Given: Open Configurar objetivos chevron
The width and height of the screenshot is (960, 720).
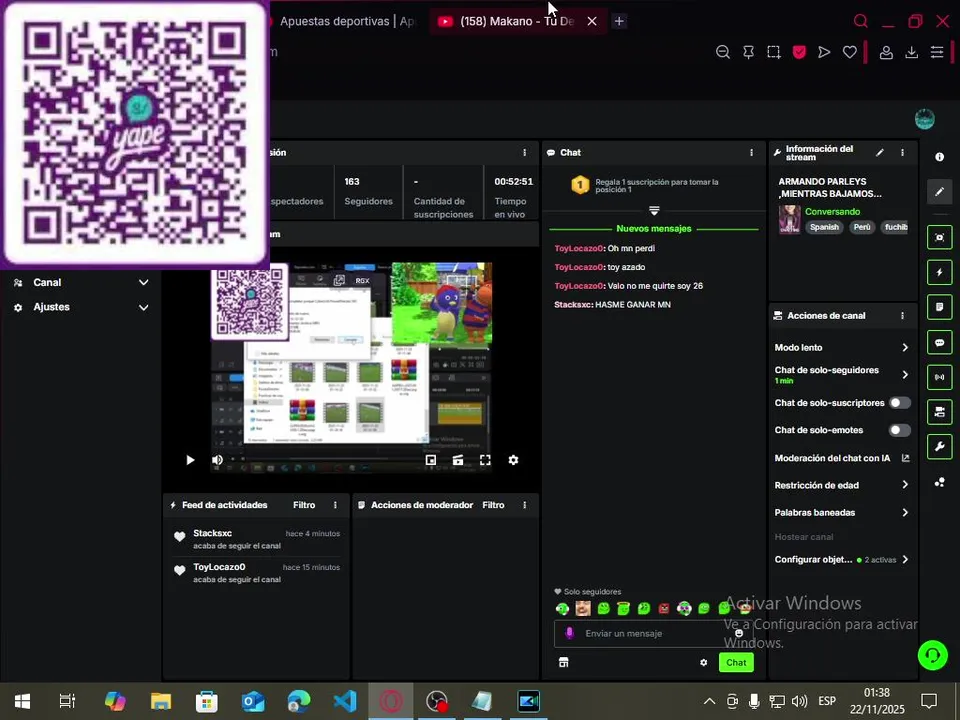Looking at the screenshot, I should 905,560.
